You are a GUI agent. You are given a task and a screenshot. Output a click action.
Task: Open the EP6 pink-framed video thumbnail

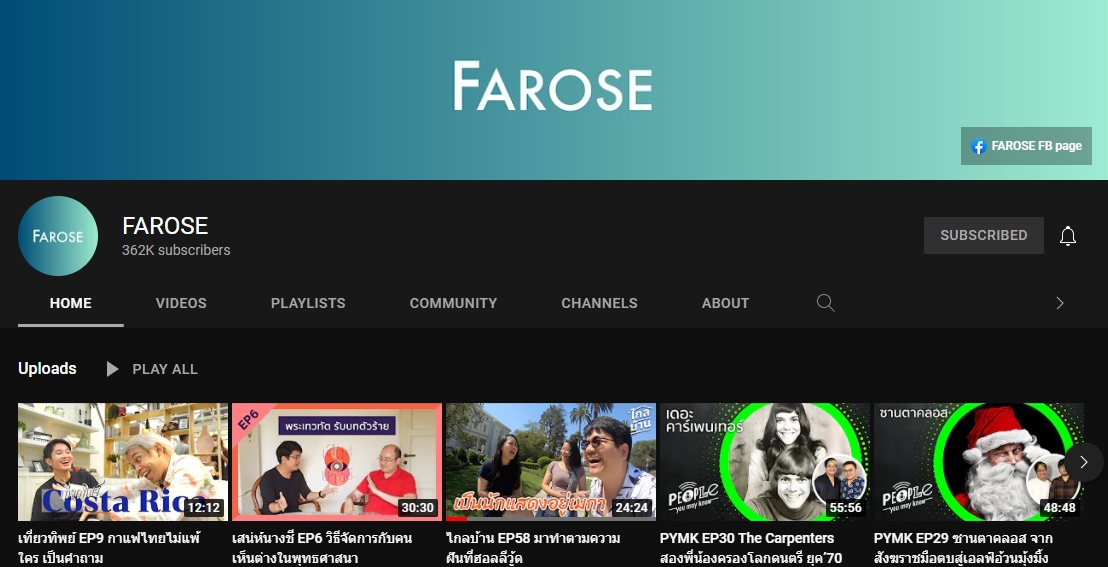pos(337,462)
